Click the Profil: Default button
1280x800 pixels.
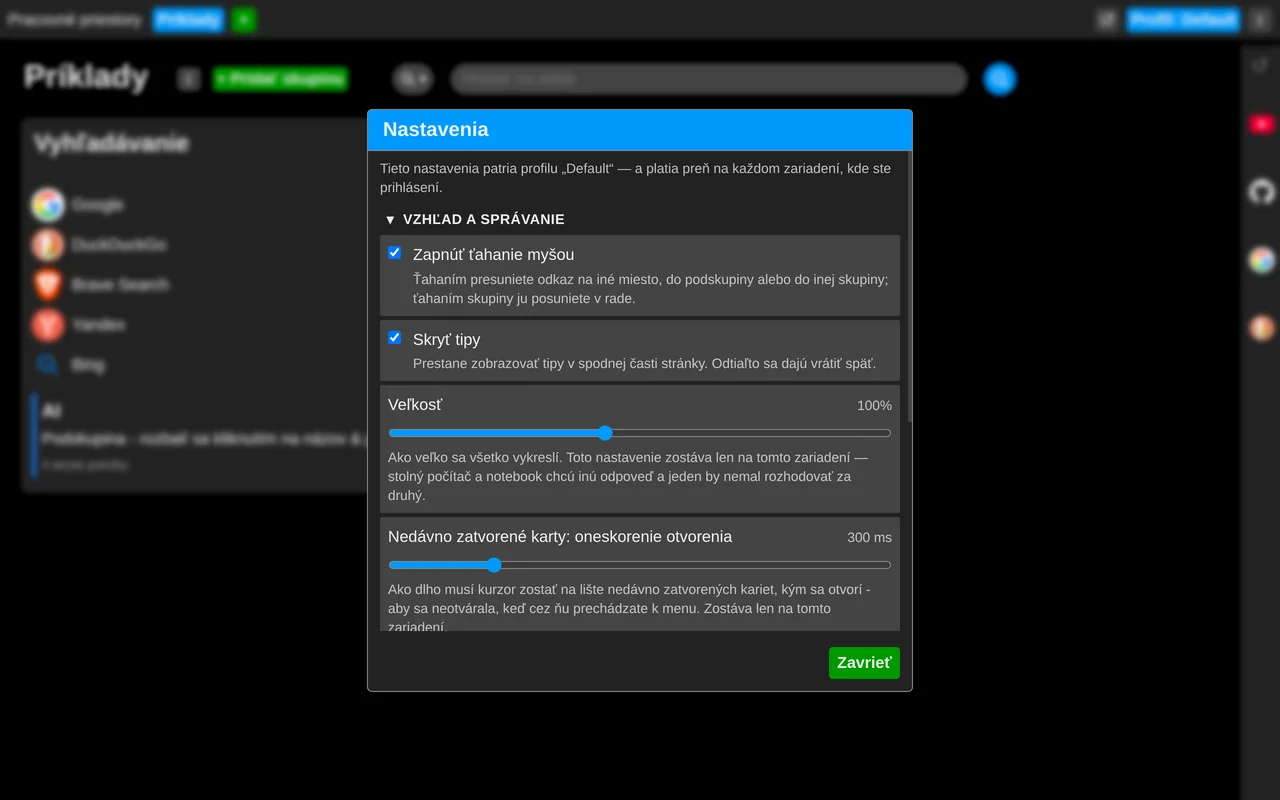click(x=1183, y=20)
